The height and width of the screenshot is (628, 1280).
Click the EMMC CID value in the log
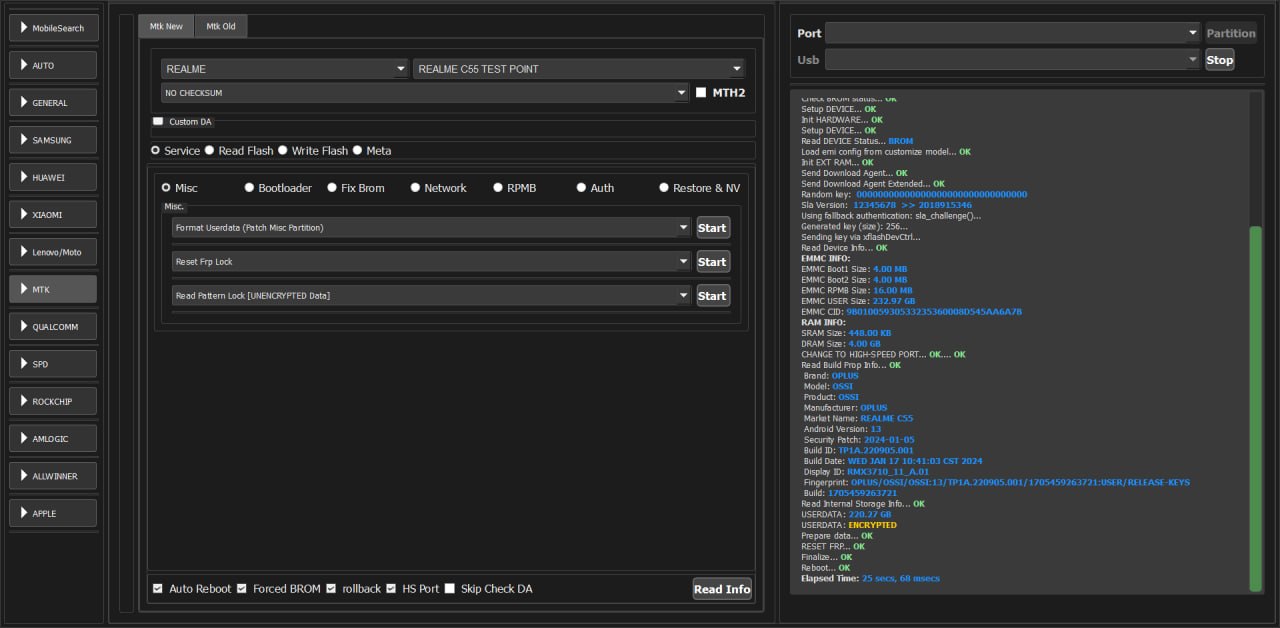[x=934, y=311]
